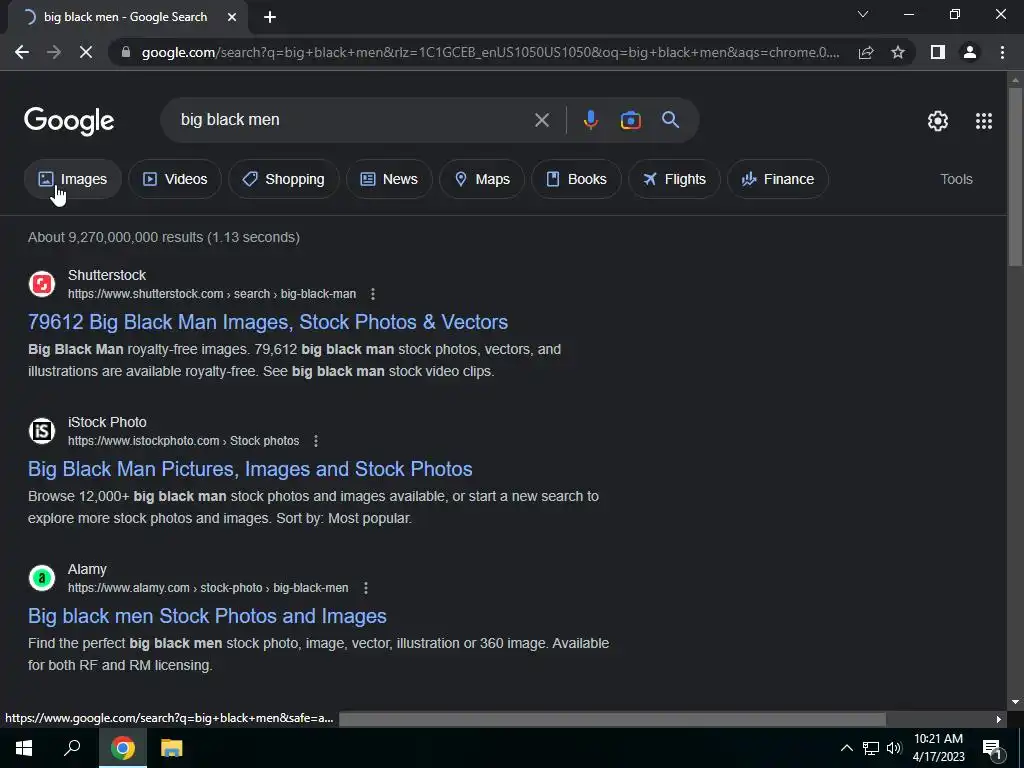Click the Alamy favicon
The width and height of the screenshot is (1024, 768).
42,578
